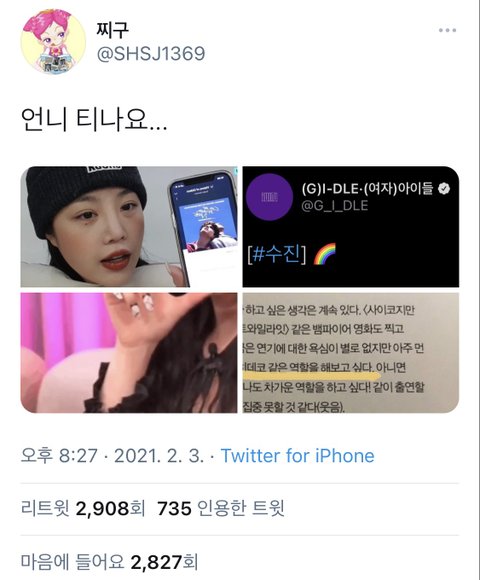Viewport: 480px width, 580px height.
Task: Click the verified badge next to (G)I-DLE
Action: (444, 189)
